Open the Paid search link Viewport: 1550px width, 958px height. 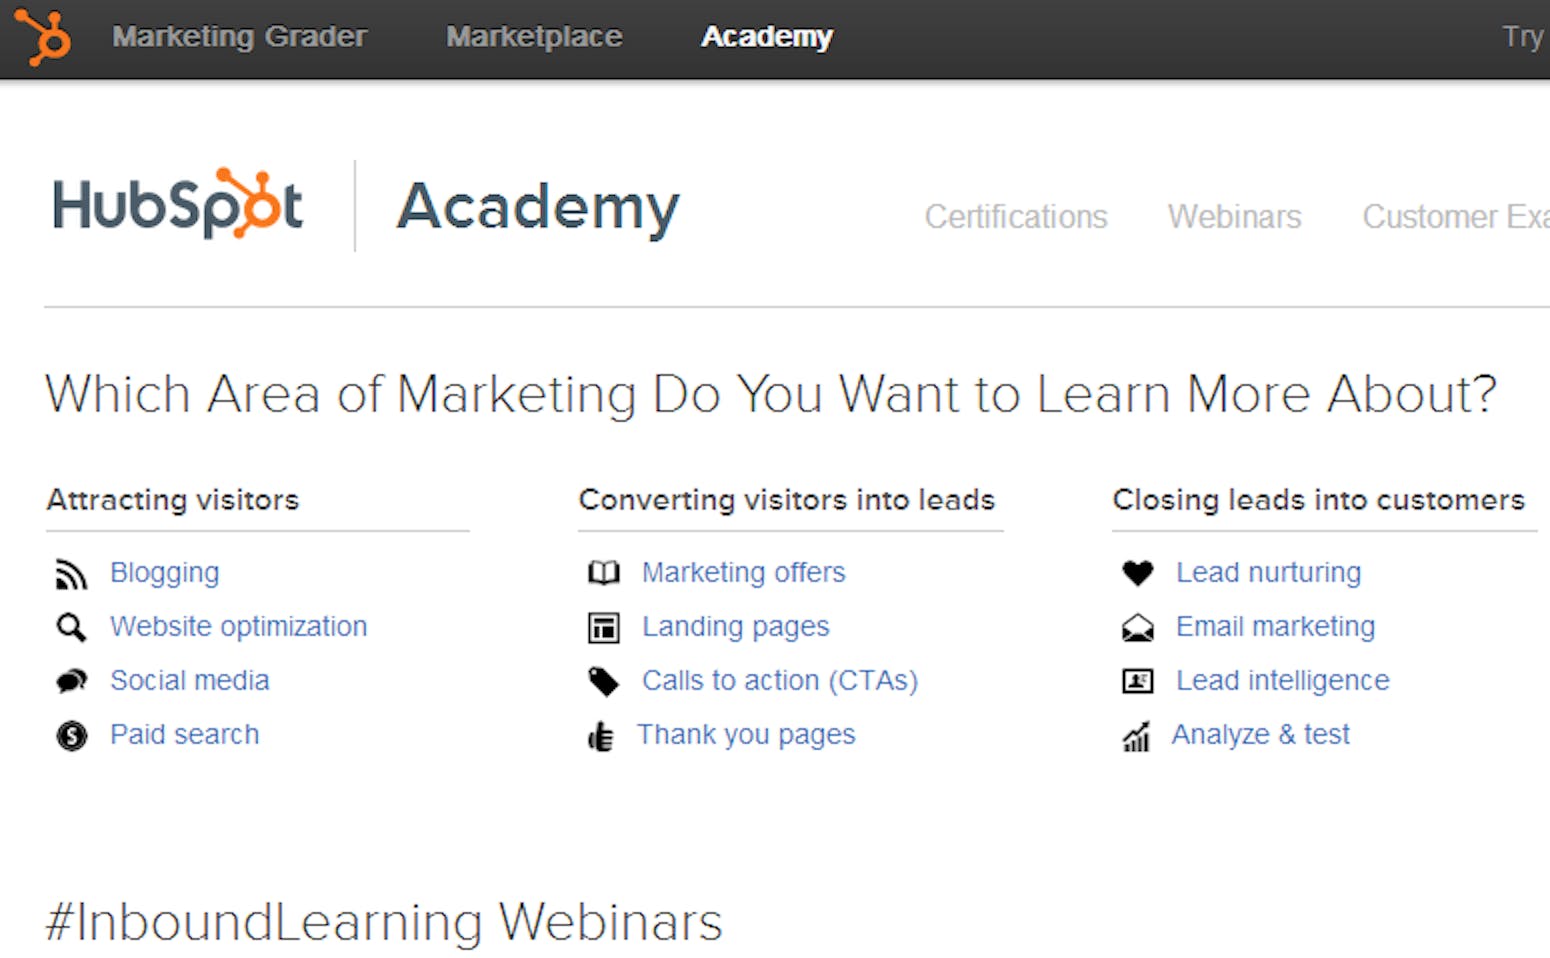[x=185, y=735]
